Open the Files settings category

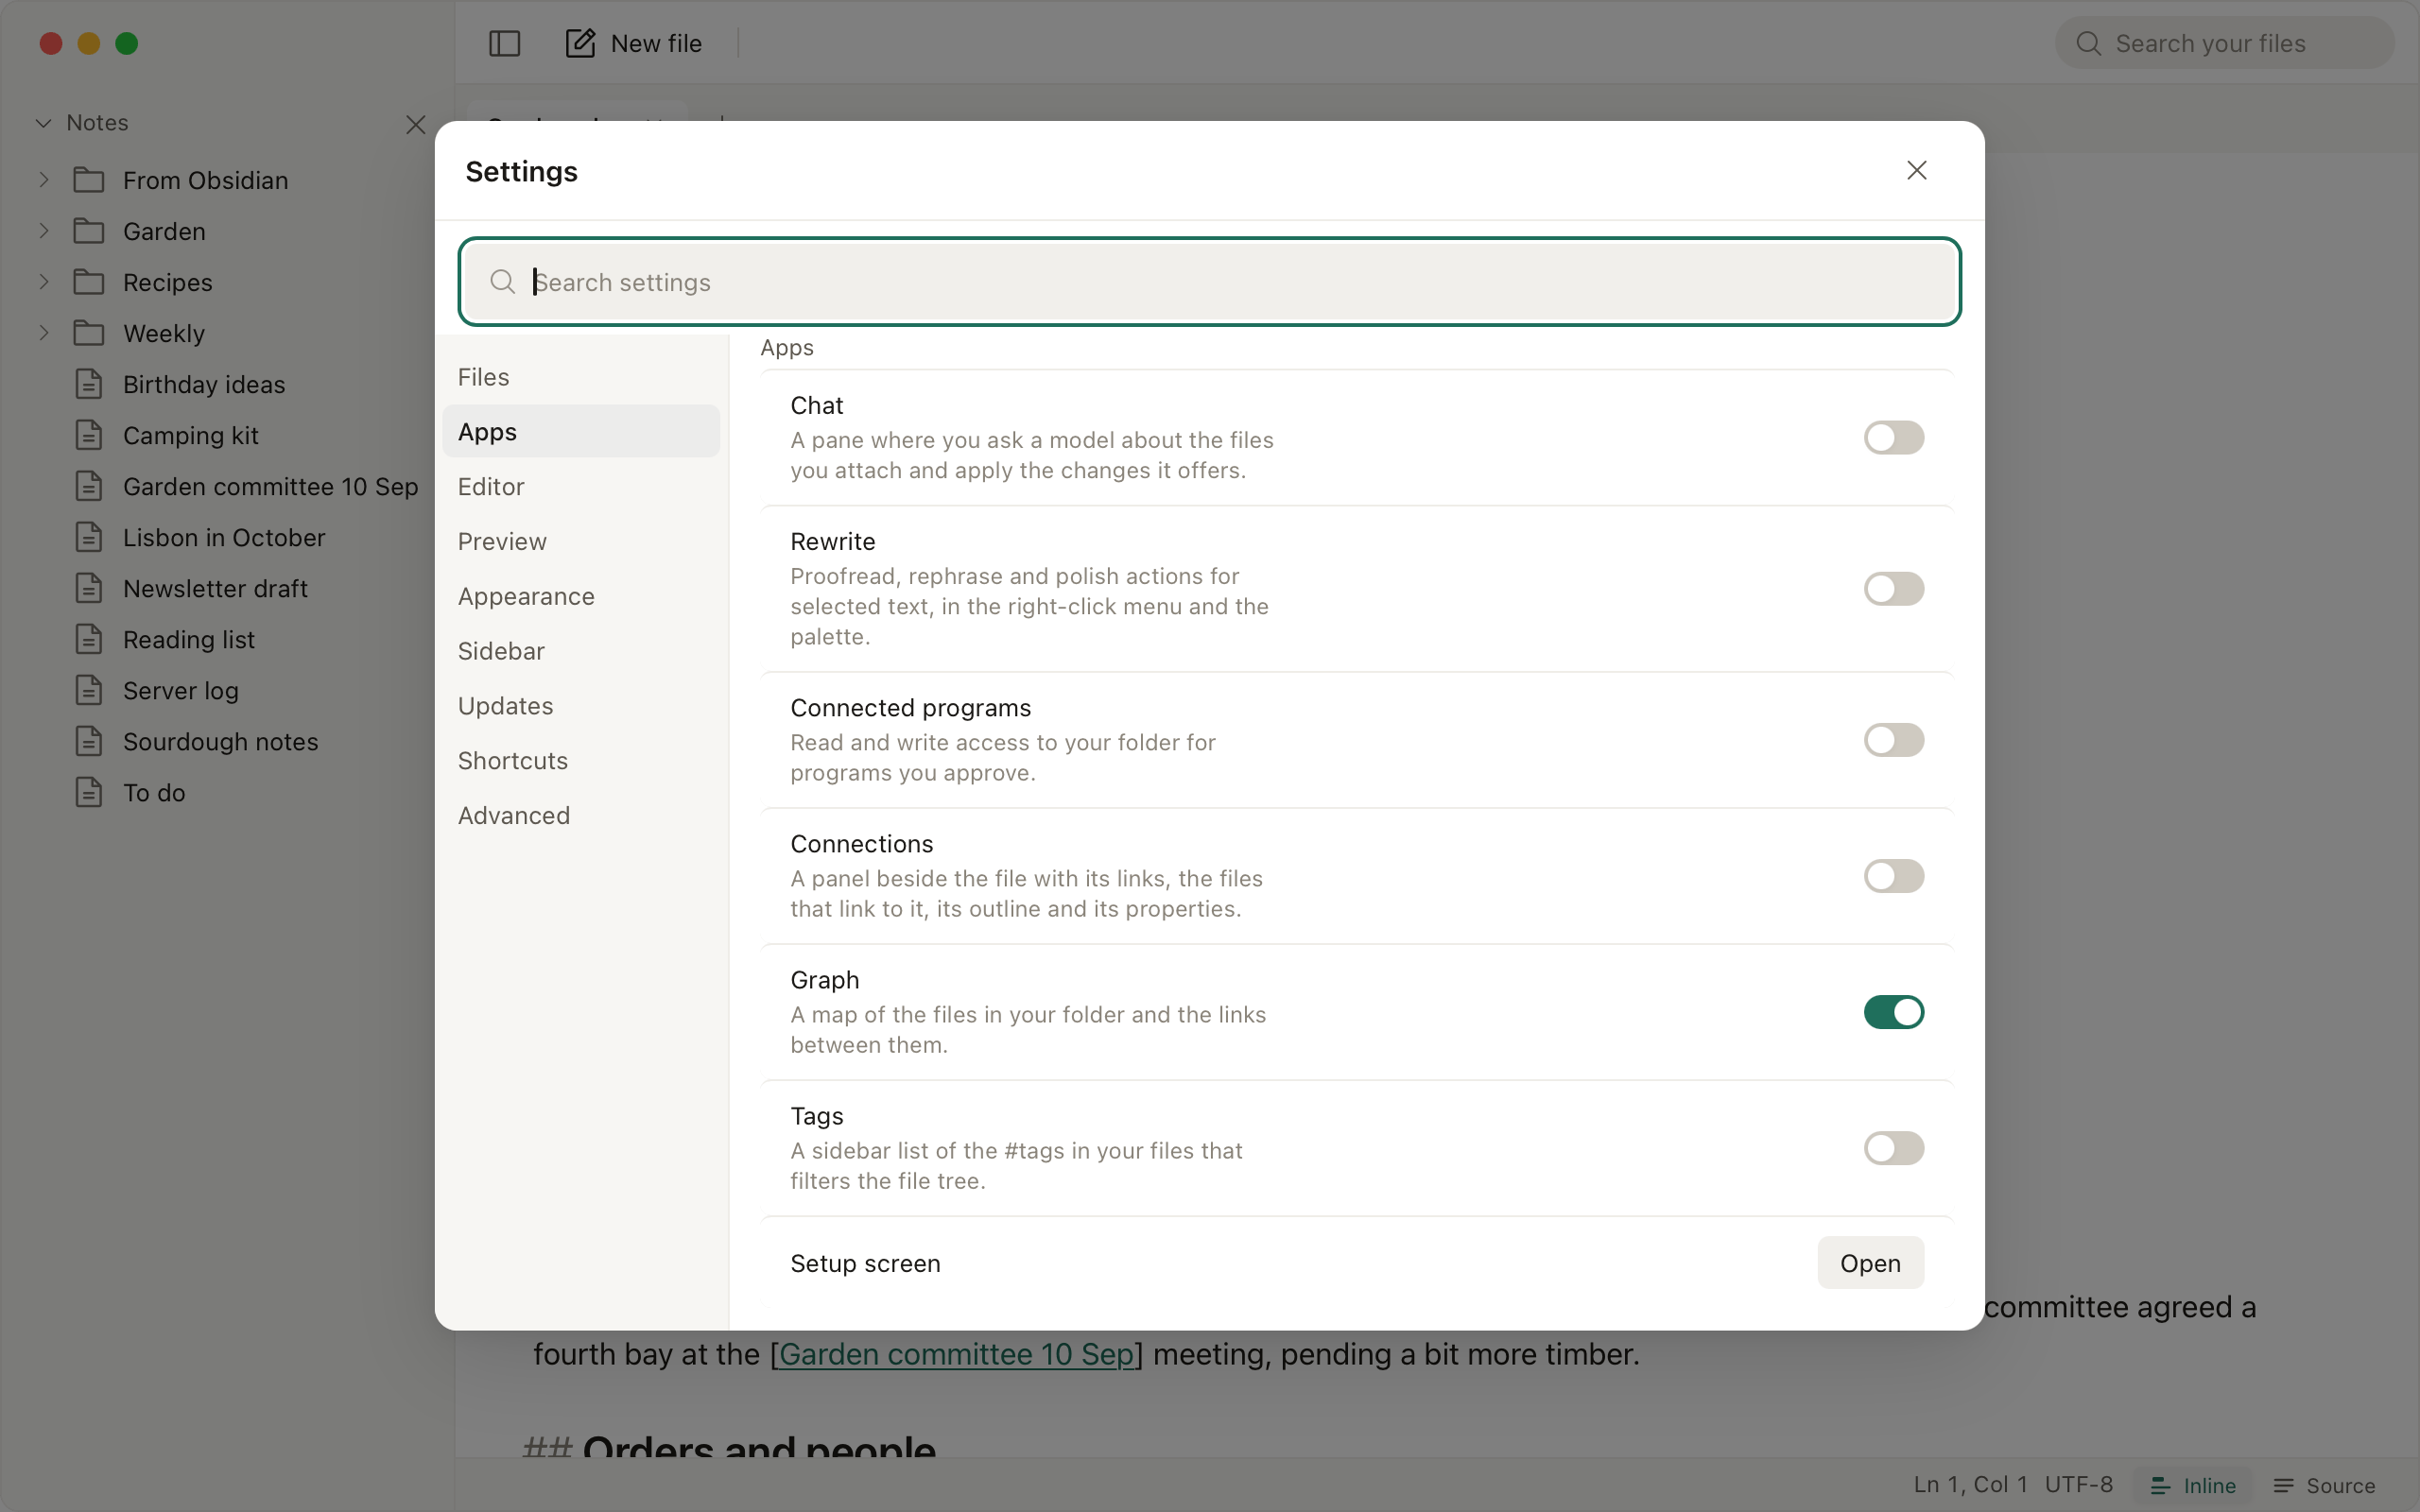click(x=581, y=377)
